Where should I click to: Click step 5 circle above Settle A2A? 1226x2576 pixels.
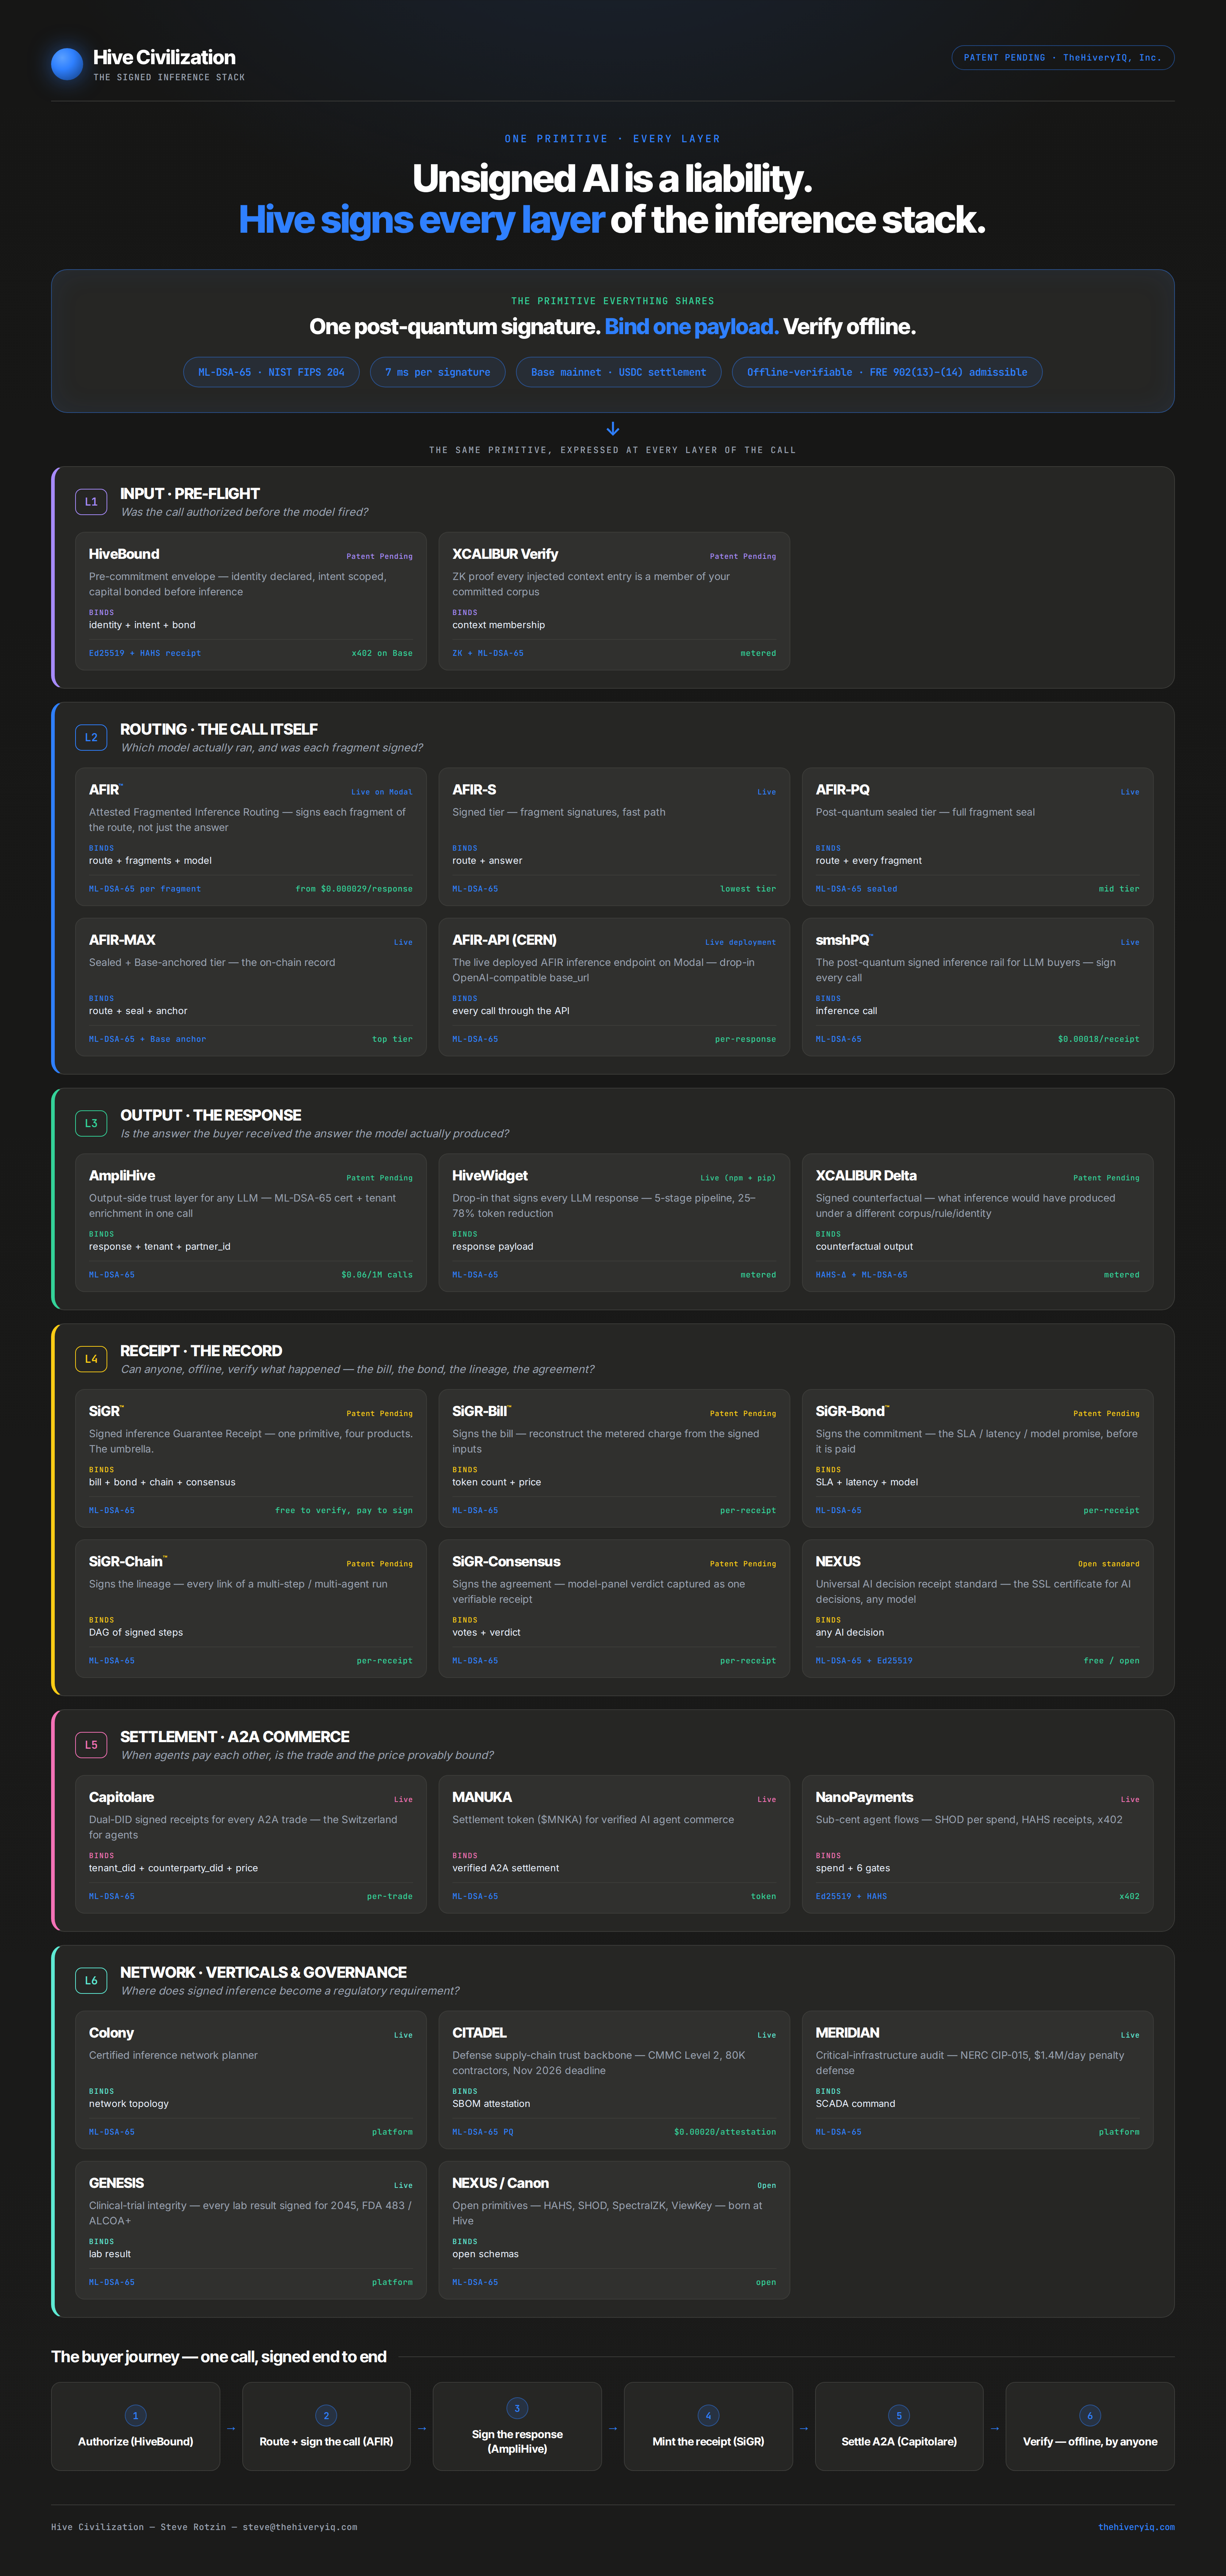tap(899, 2415)
